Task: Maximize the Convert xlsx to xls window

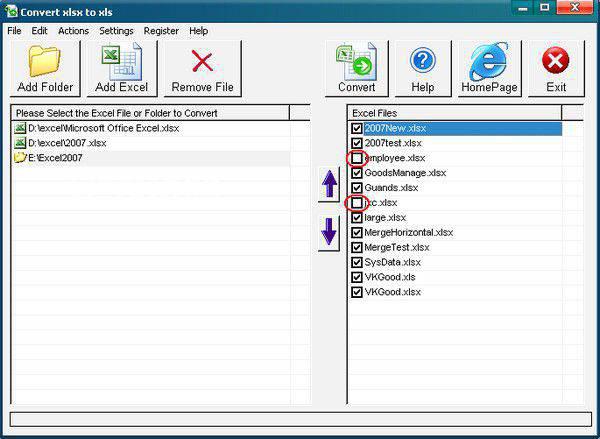Action: coord(545,8)
